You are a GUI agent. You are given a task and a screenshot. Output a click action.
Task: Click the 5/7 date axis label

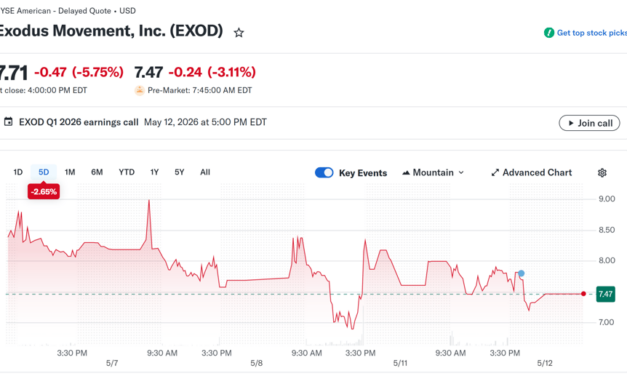tap(112, 363)
